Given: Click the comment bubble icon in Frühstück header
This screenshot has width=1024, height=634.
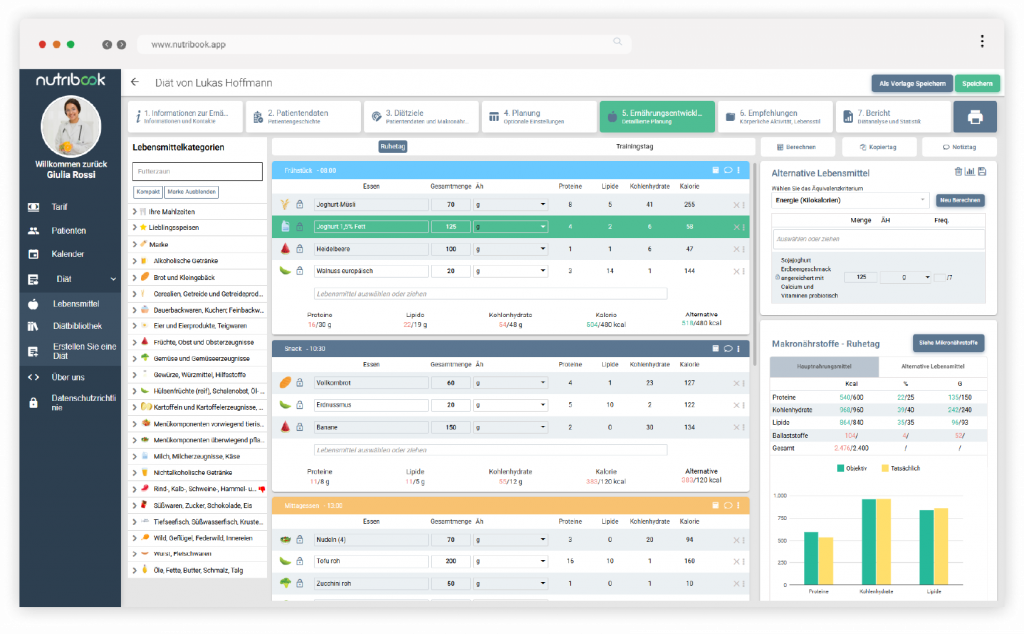Looking at the screenshot, I should click(727, 170).
